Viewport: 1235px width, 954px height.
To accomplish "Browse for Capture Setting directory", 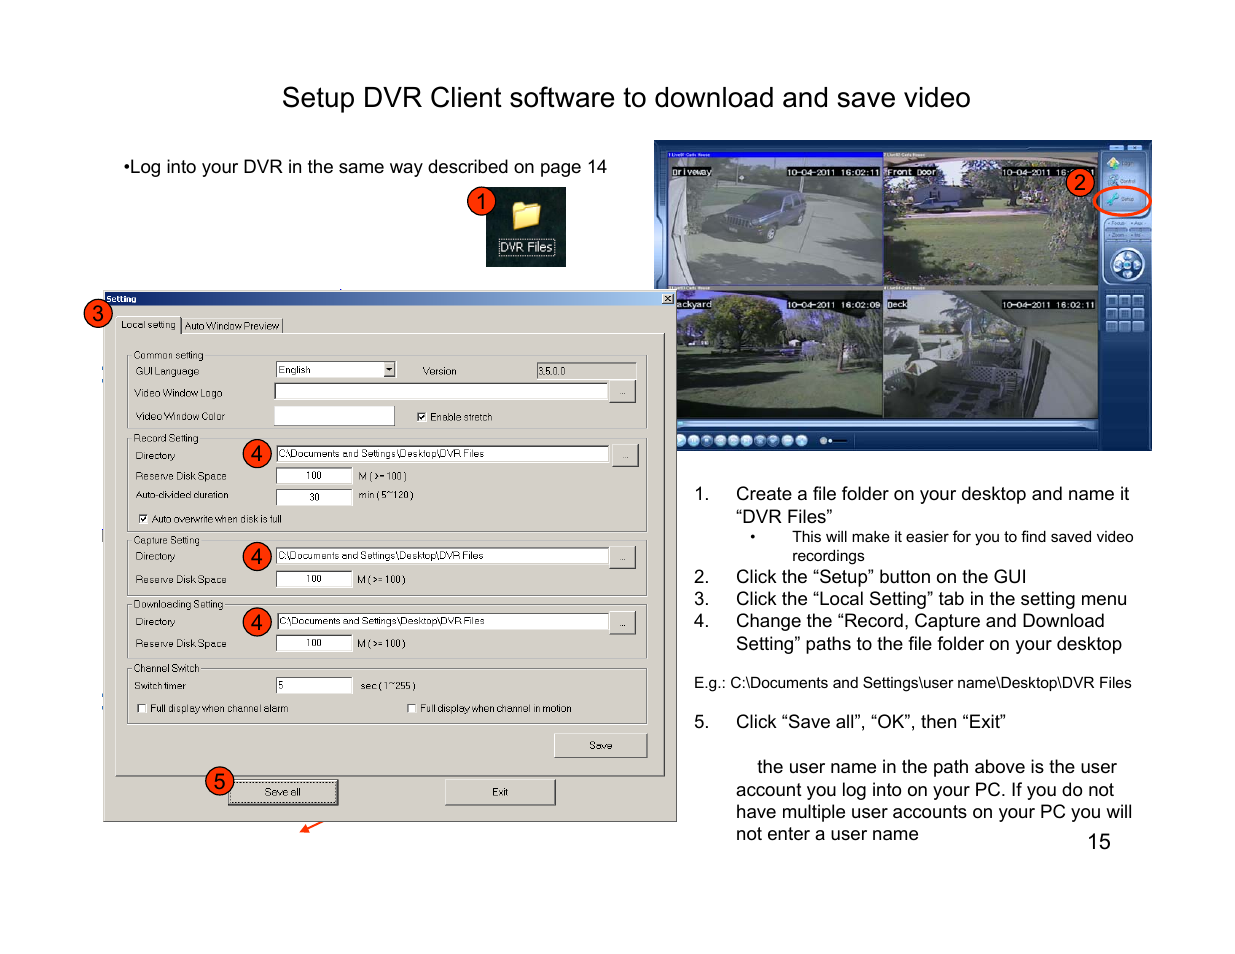I will pos(622,557).
